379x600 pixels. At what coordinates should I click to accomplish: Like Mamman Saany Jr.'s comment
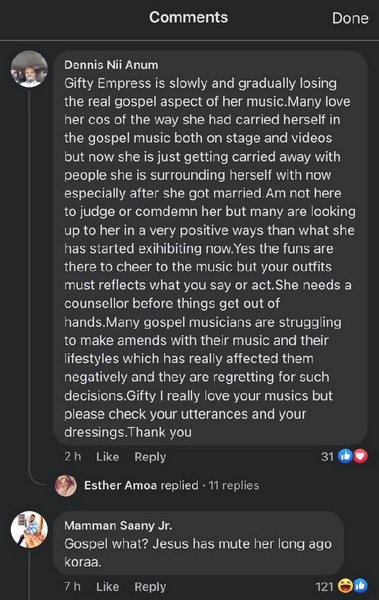tap(108, 587)
